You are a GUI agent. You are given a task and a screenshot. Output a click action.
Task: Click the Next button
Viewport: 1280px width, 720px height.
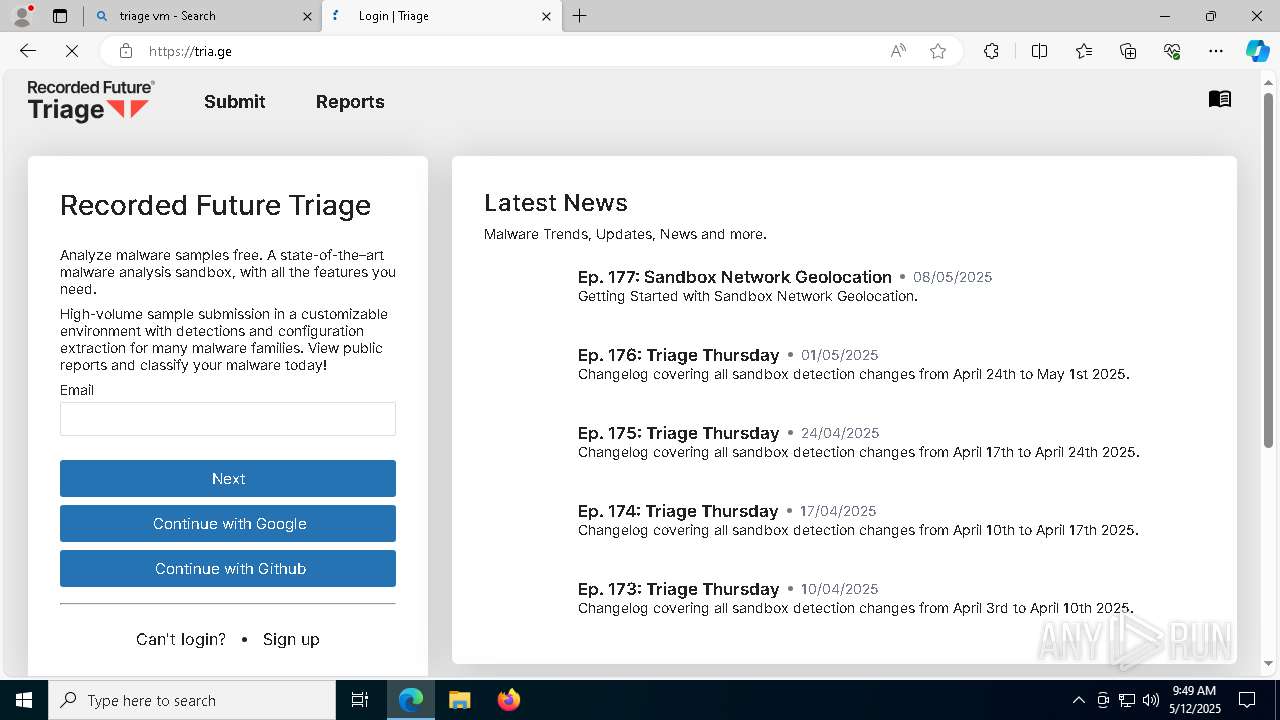(228, 478)
